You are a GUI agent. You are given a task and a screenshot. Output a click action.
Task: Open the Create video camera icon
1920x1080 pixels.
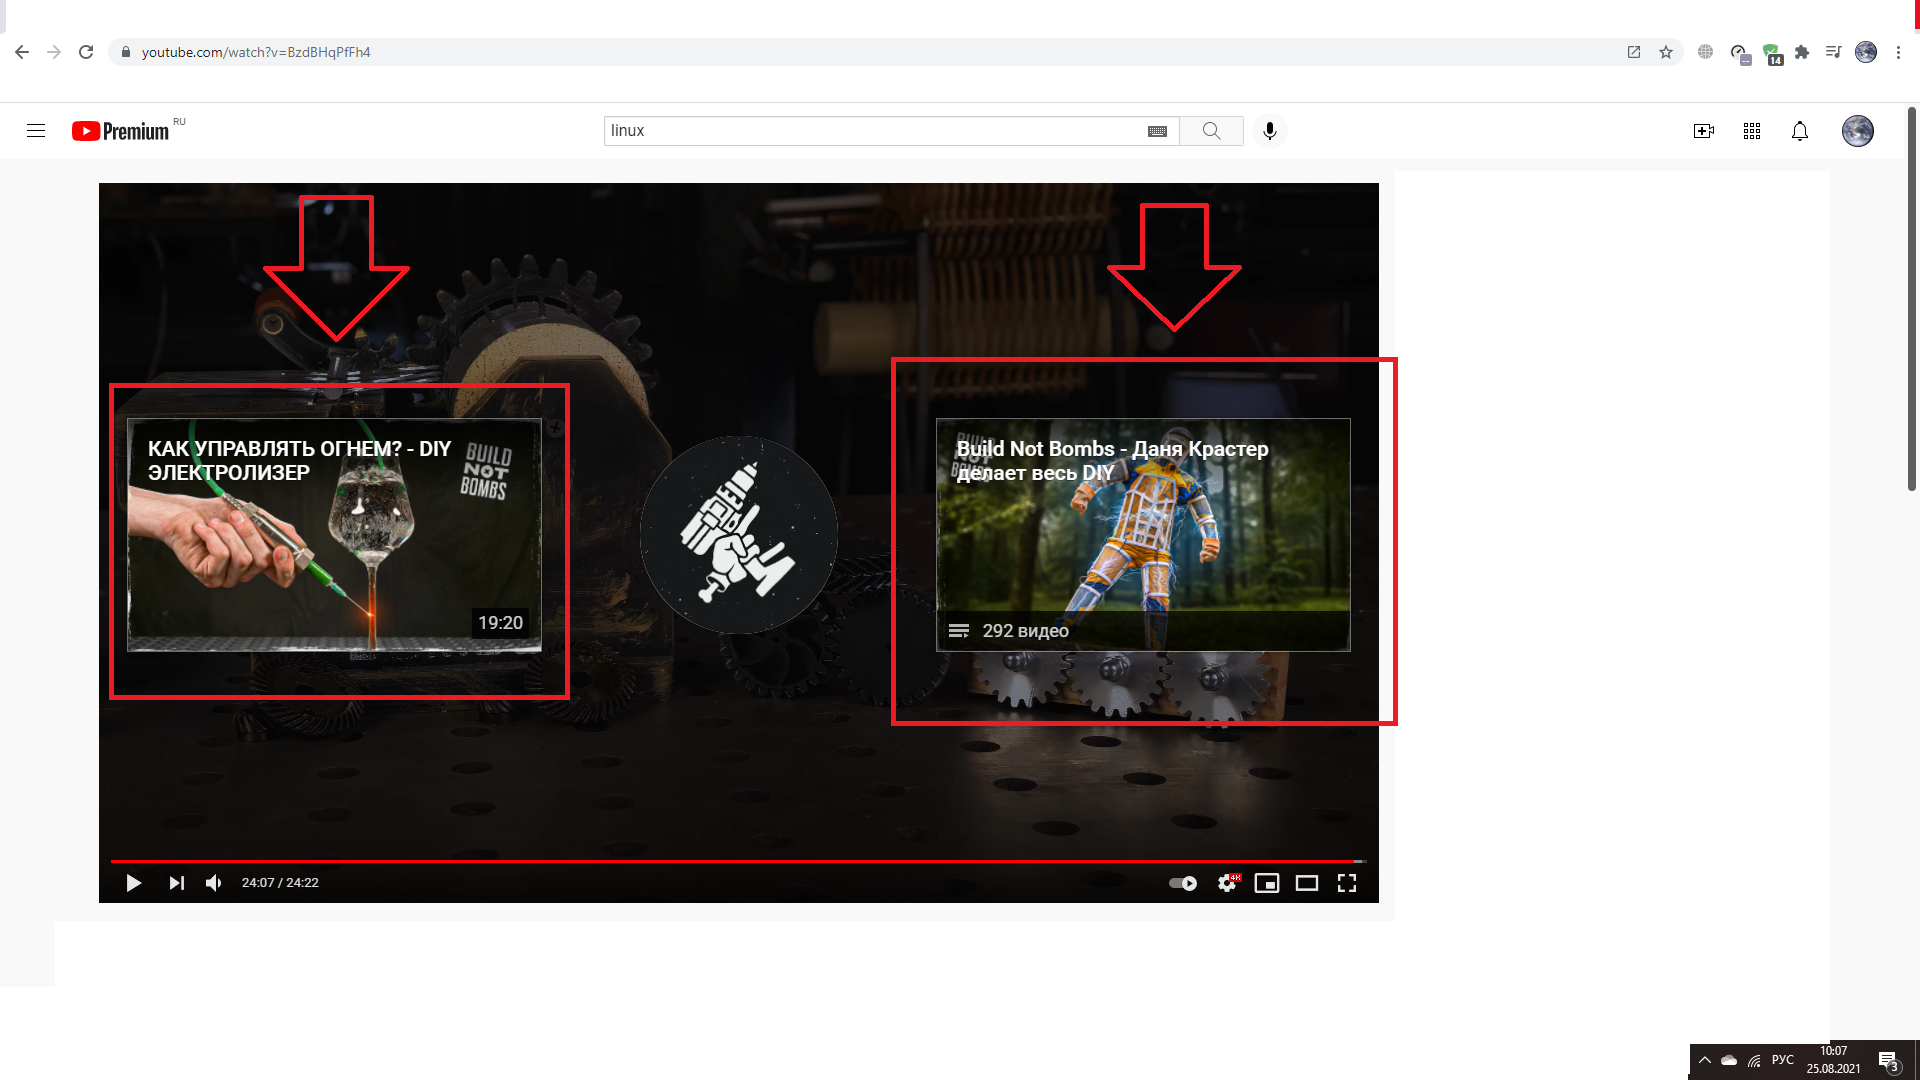tap(1704, 131)
